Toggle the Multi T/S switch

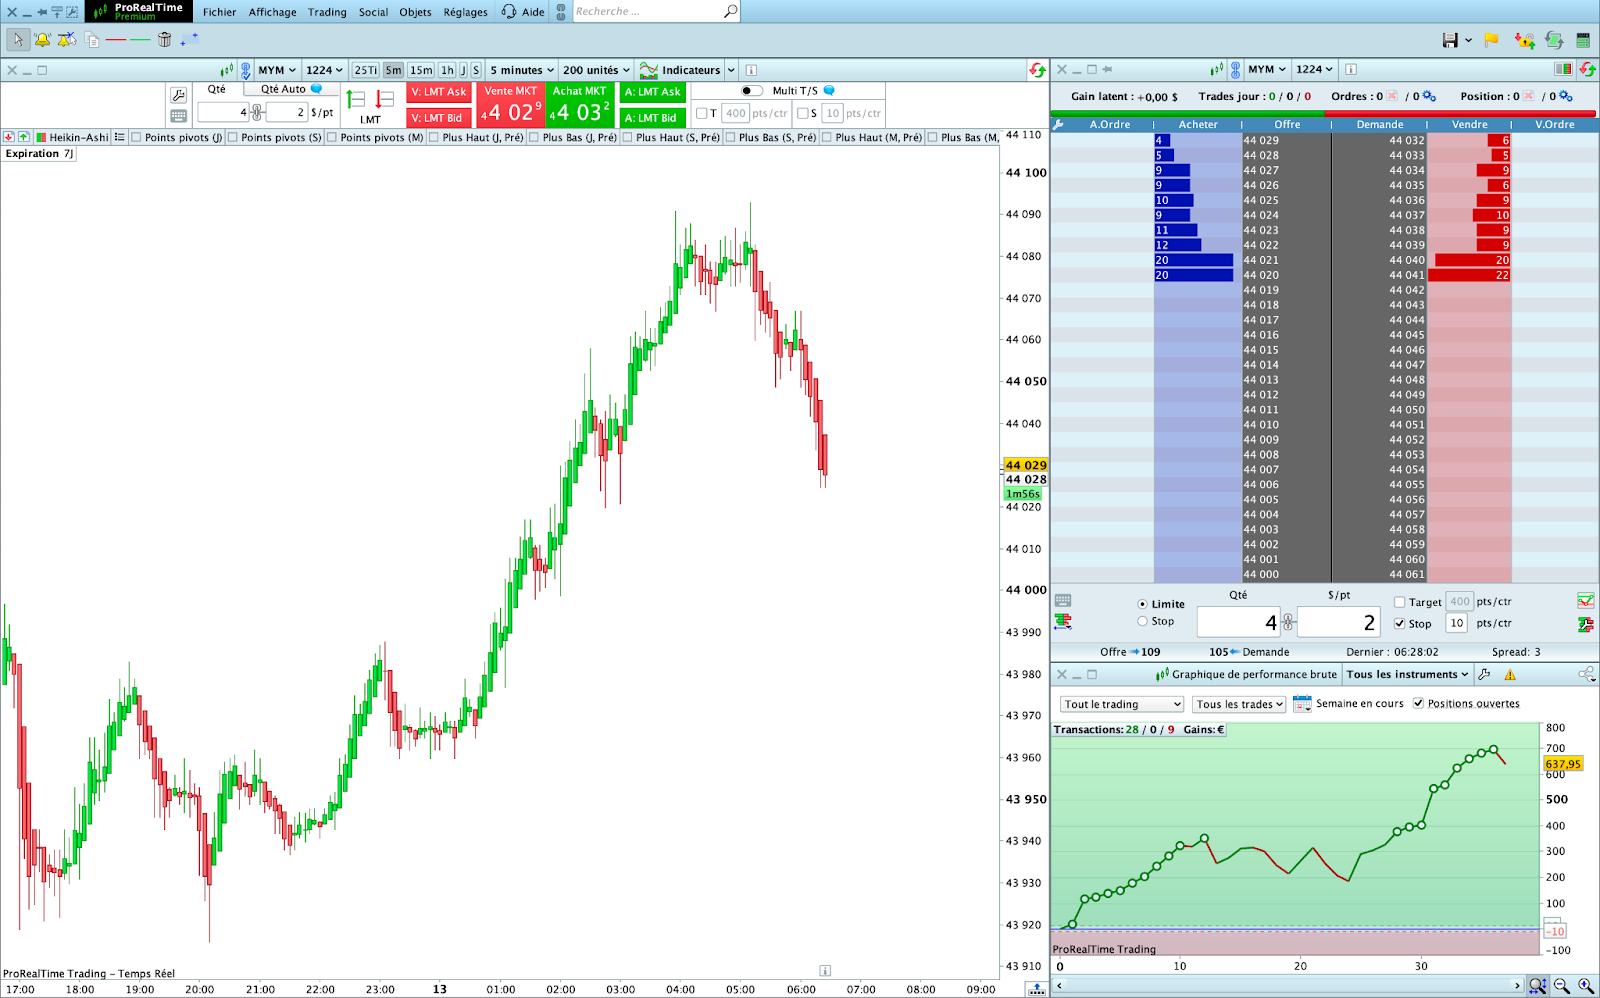pyautogui.click(x=751, y=91)
